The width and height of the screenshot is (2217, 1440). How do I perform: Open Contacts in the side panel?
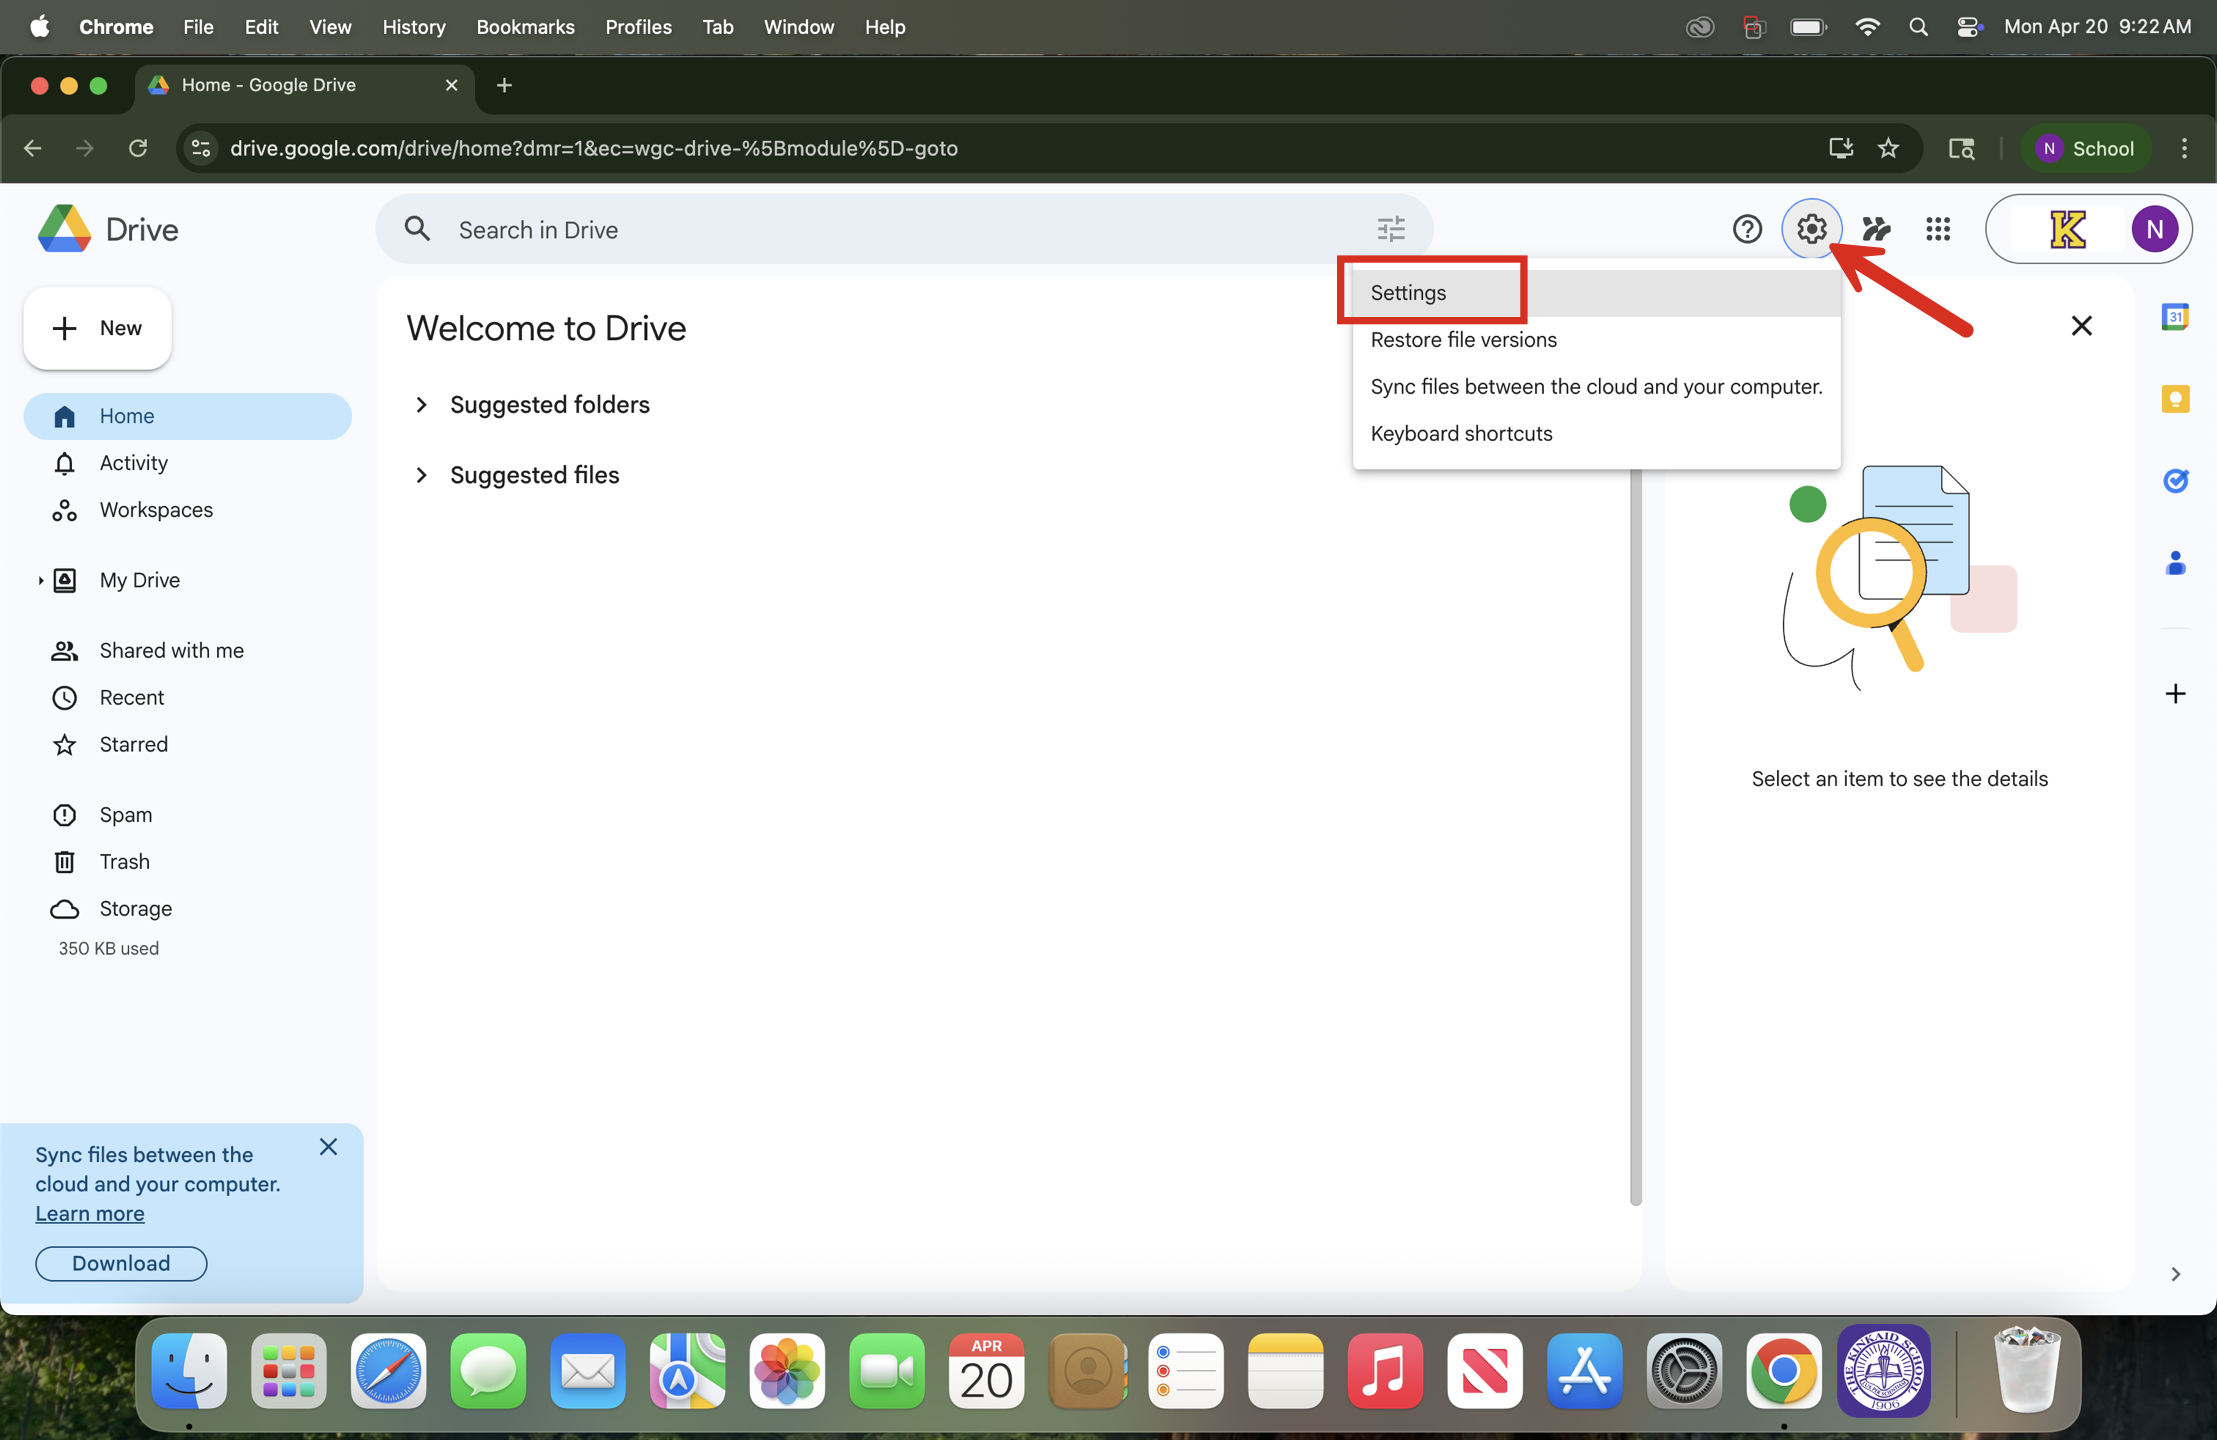coord(2175,564)
